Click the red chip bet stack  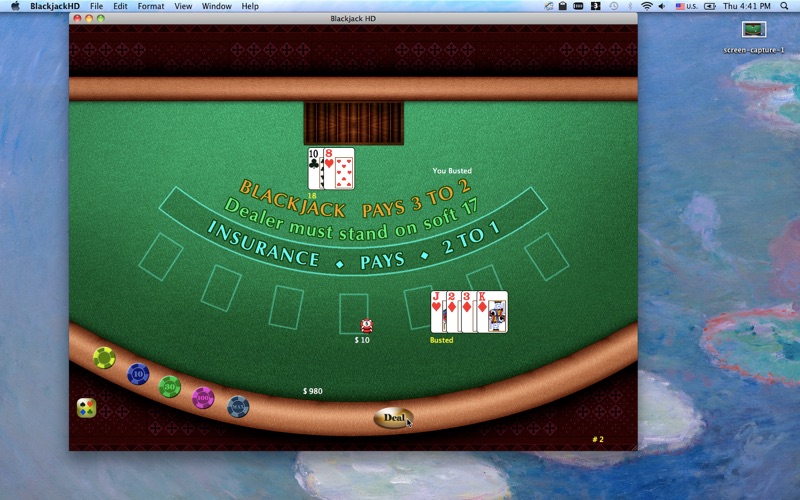(x=367, y=325)
